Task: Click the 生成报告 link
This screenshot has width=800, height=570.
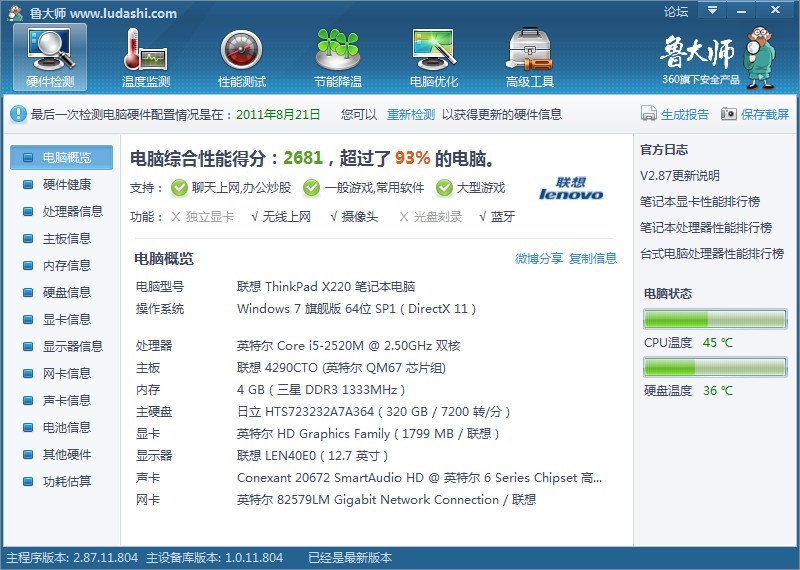Action: click(685, 114)
